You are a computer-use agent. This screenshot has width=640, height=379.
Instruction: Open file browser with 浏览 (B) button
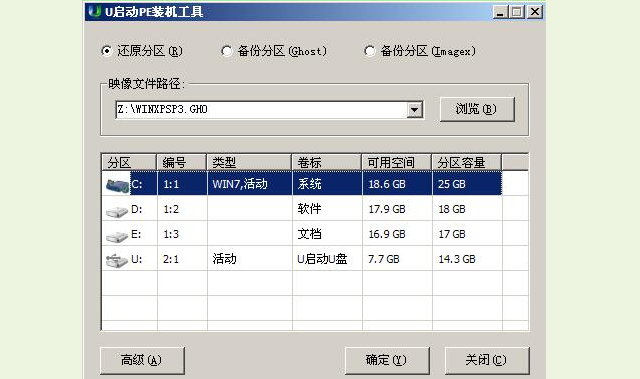(477, 109)
